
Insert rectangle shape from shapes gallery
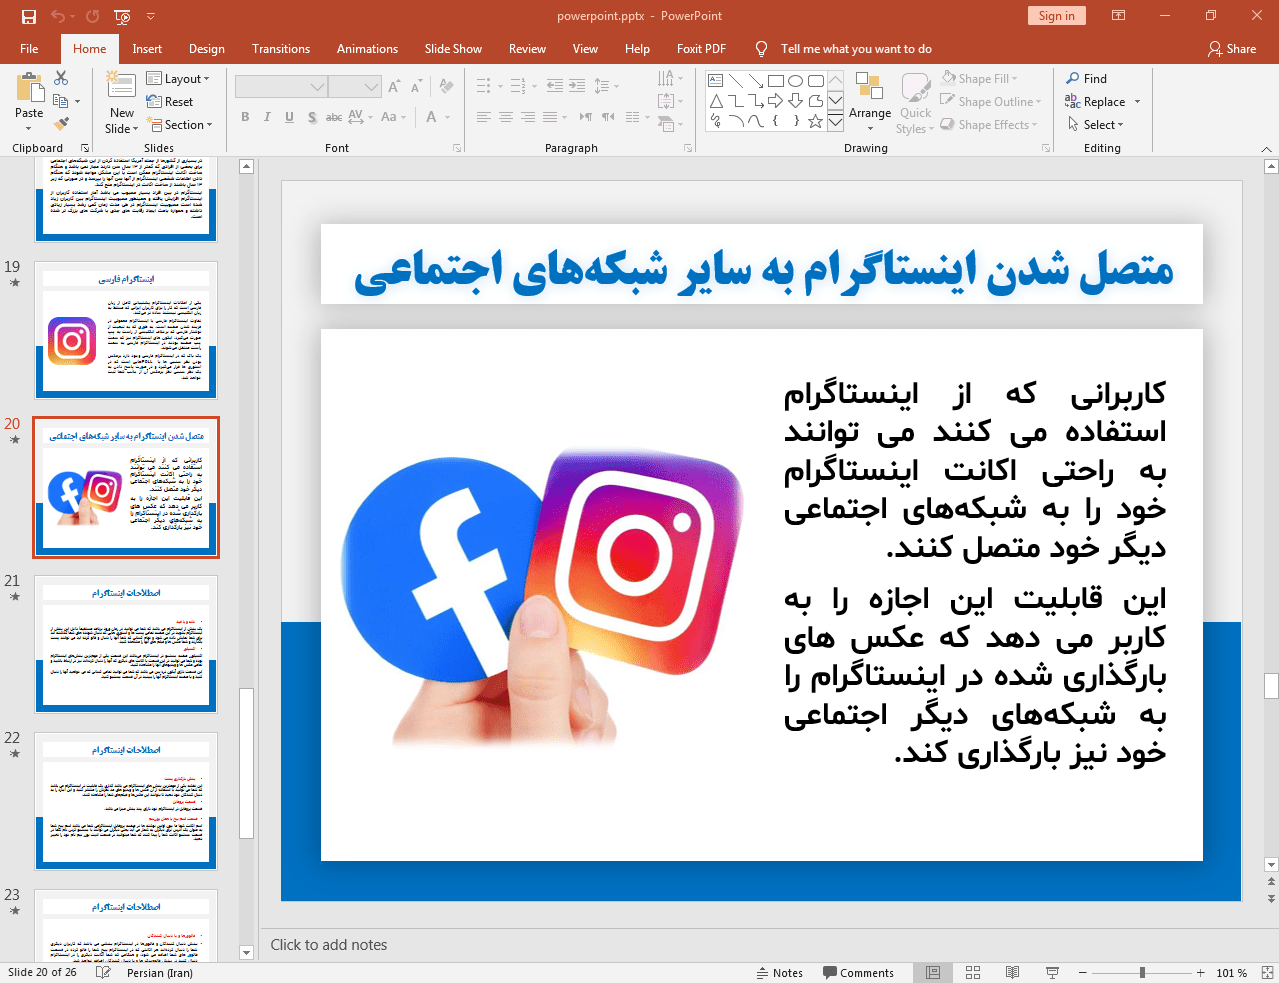coord(775,81)
